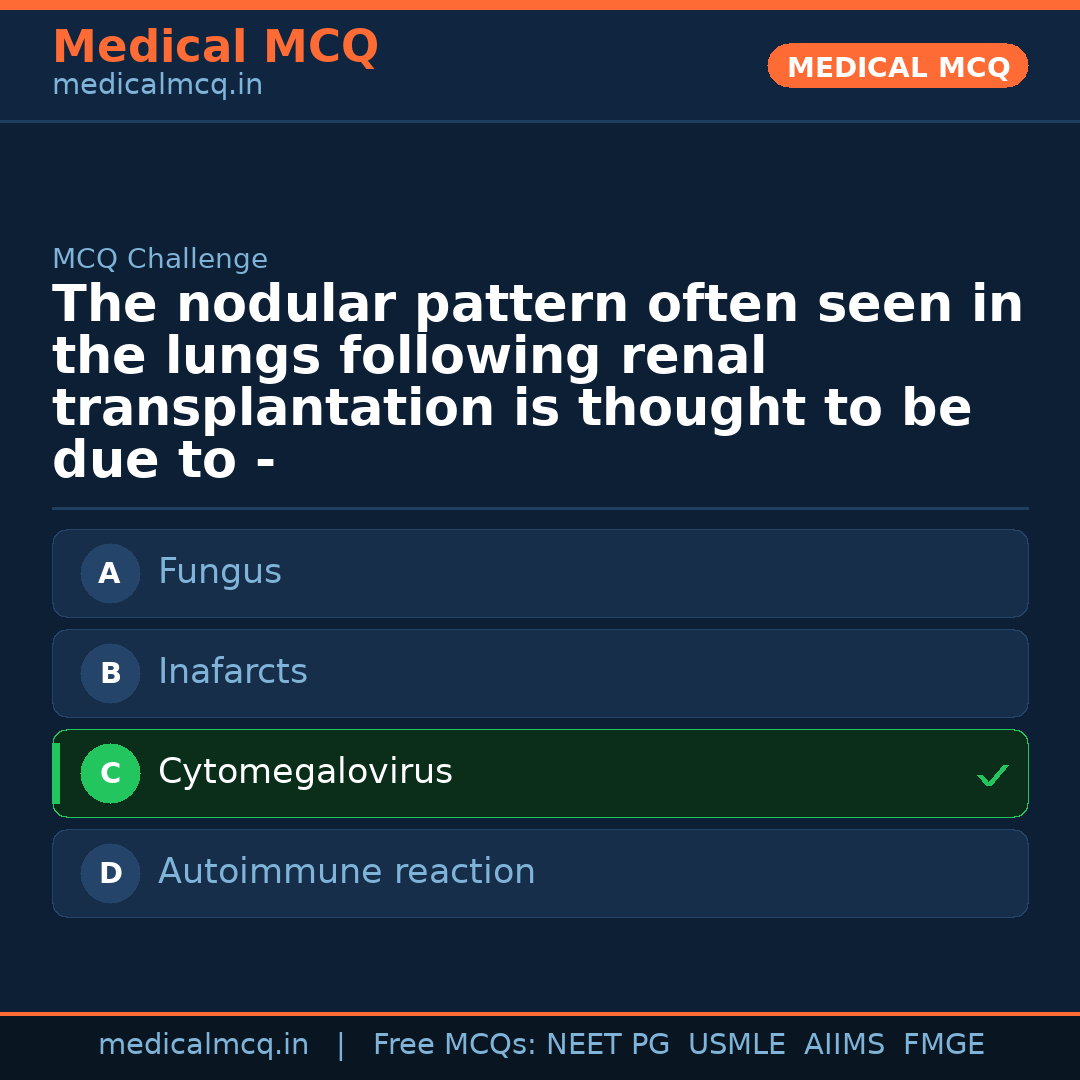Select the Fungus answer option
The height and width of the screenshot is (1080, 1080).
pos(220,572)
